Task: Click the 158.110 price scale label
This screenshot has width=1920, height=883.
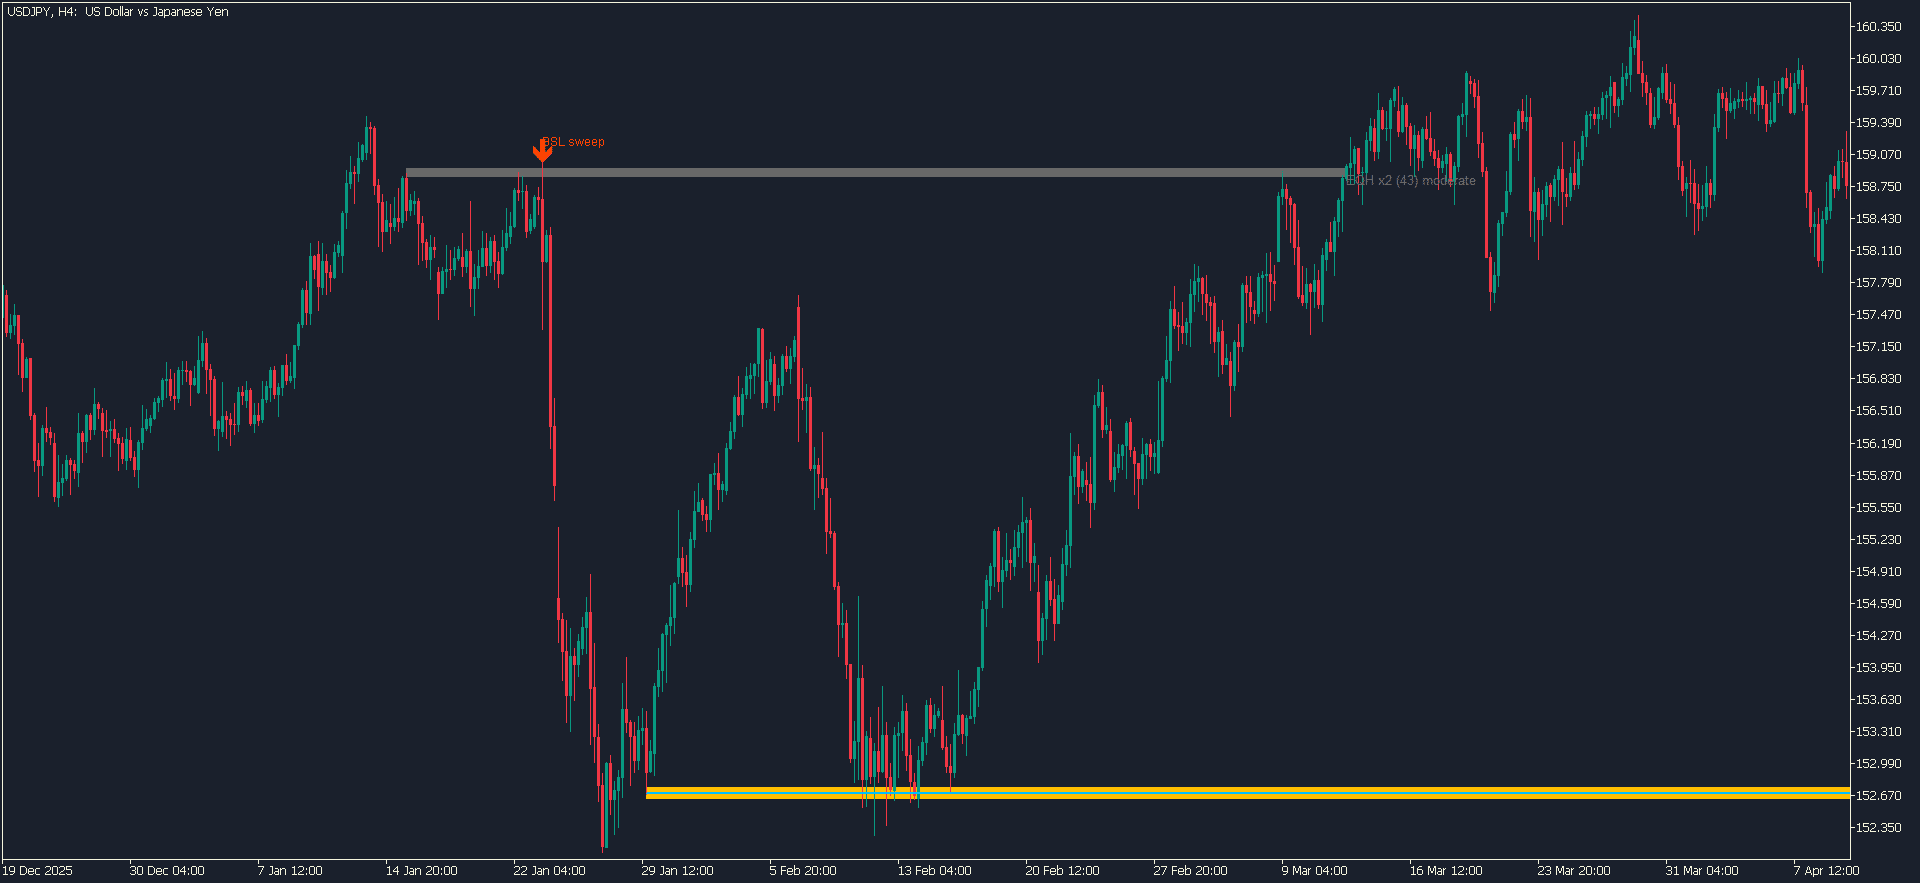Action: [x=1878, y=251]
